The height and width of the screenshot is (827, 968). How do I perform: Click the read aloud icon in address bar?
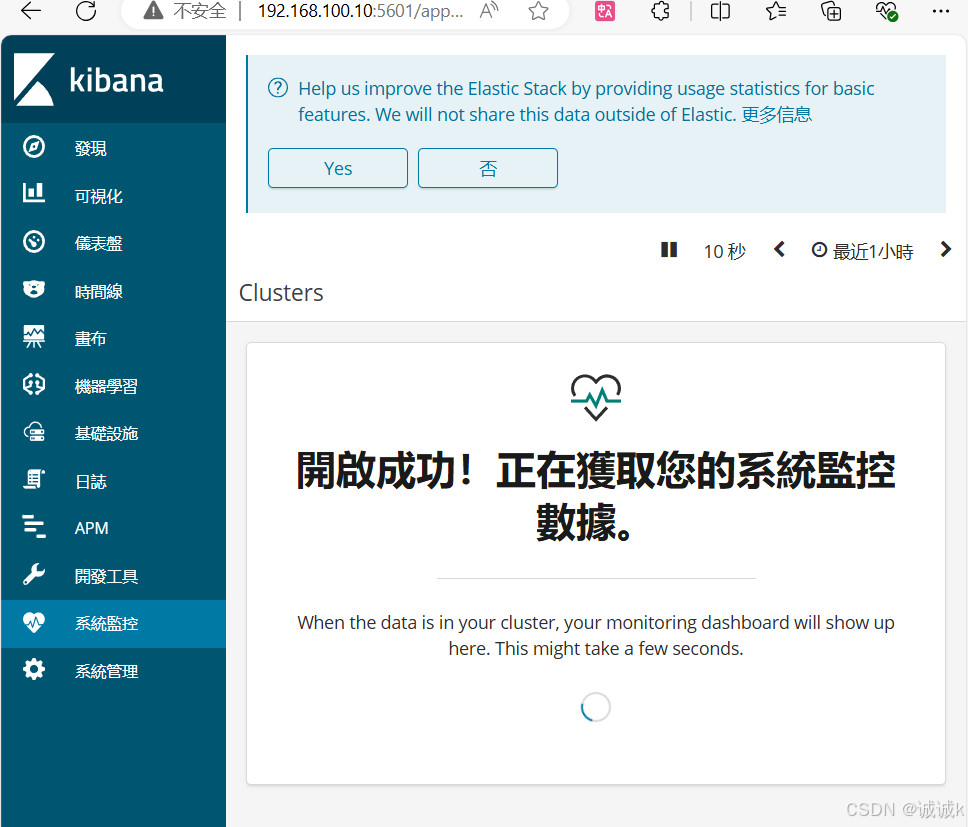pos(489,10)
